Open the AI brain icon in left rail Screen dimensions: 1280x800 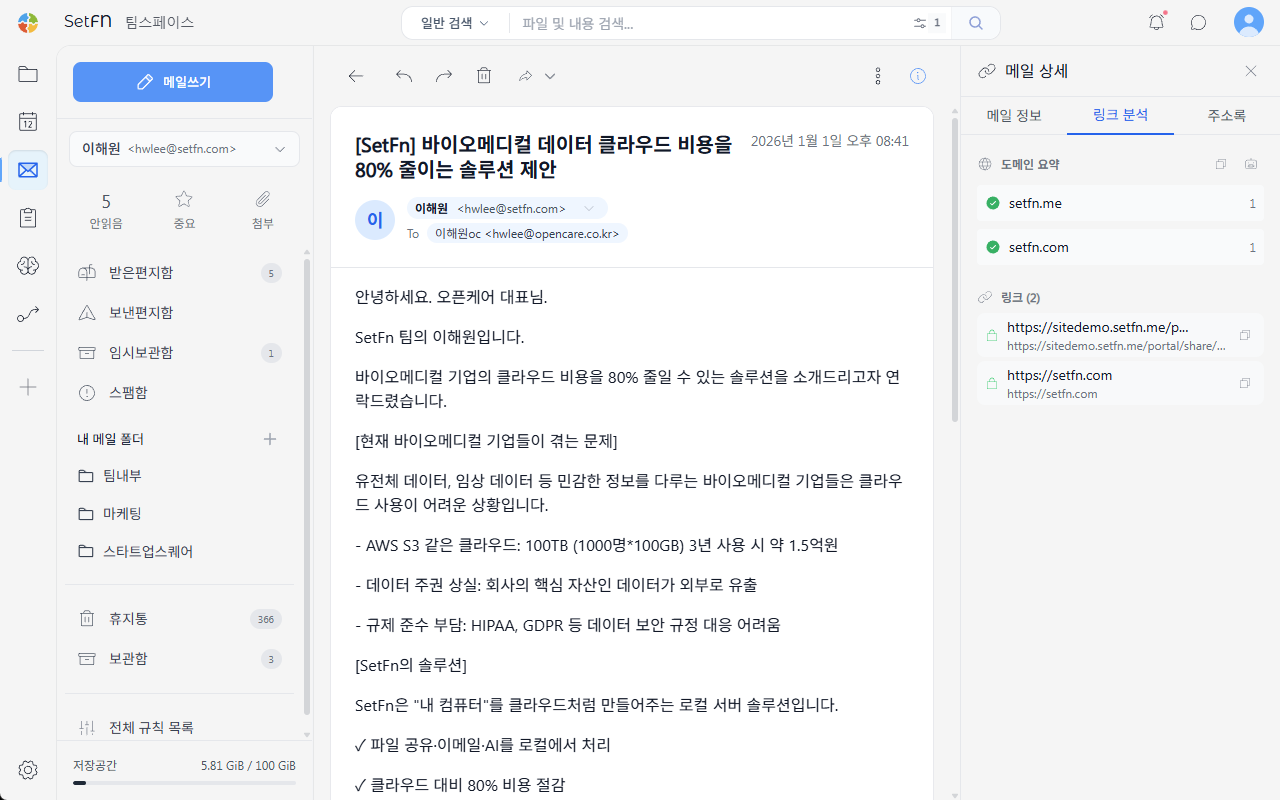coord(28,266)
